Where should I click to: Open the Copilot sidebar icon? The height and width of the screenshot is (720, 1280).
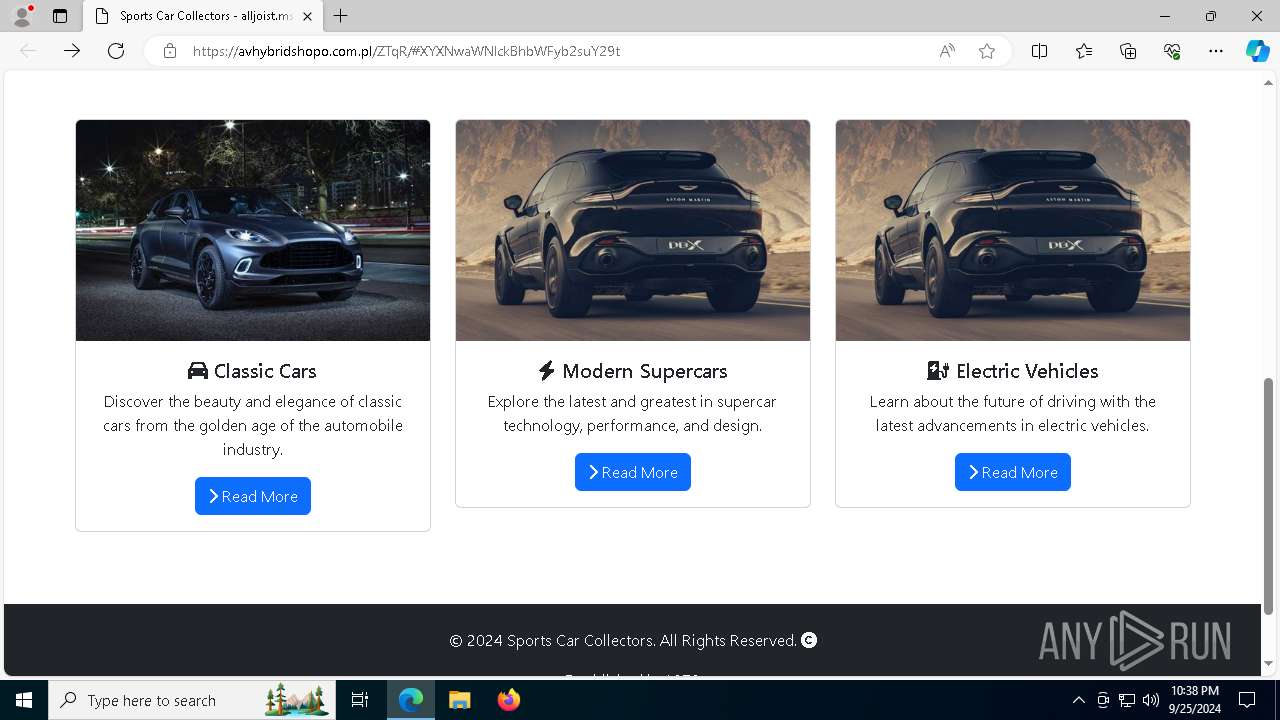(1257, 51)
